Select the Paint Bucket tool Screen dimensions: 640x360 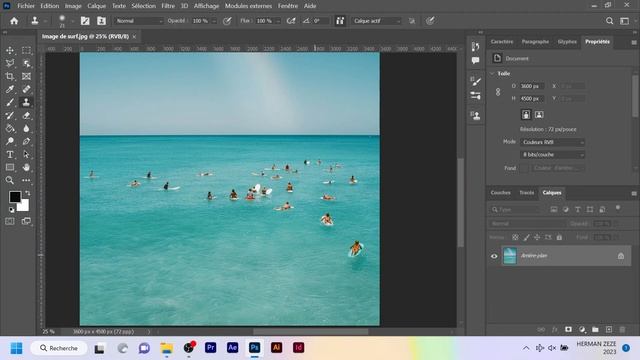point(10,129)
